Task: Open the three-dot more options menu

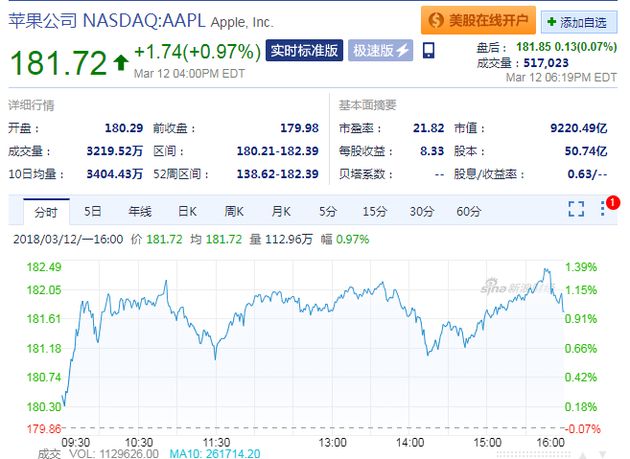Action: click(603, 209)
